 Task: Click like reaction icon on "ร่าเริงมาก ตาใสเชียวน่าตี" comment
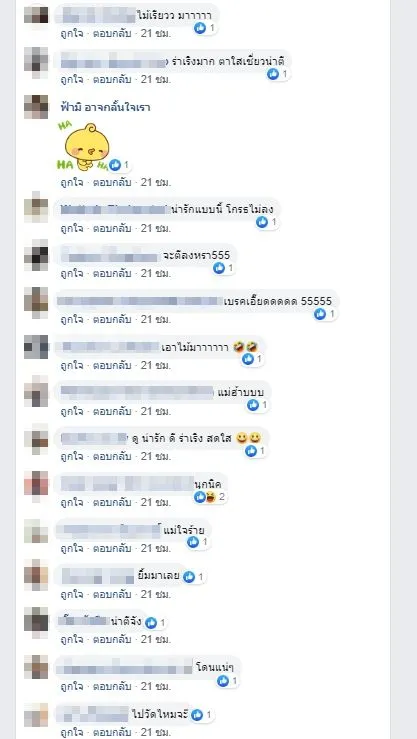coord(273,74)
